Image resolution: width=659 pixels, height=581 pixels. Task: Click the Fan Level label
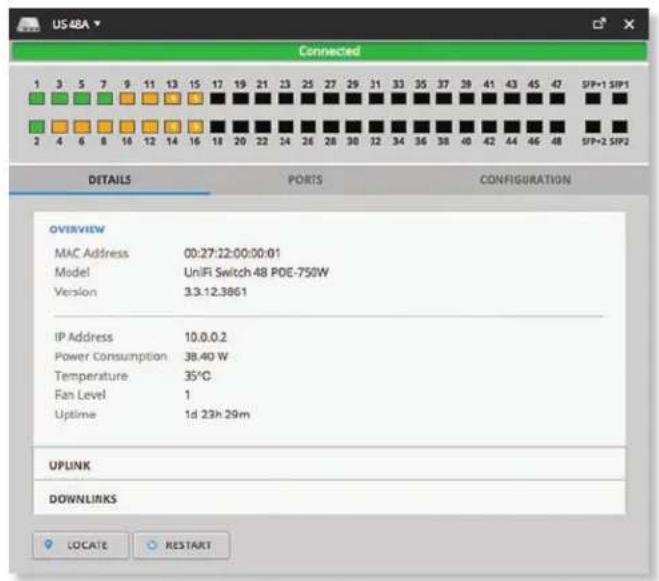point(80,395)
